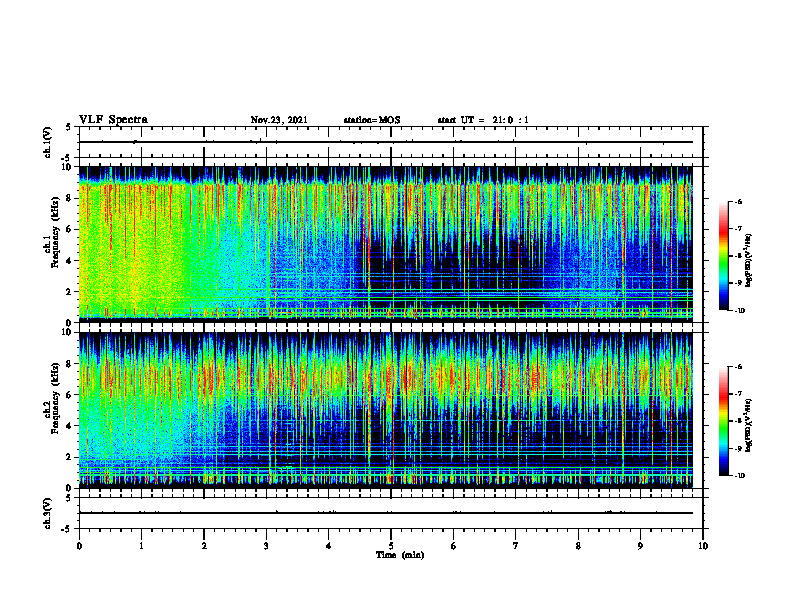This screenshot has width=792, height=612.
Task: Click the "Time (min)" x-axis label
Action: pos(400,555)
